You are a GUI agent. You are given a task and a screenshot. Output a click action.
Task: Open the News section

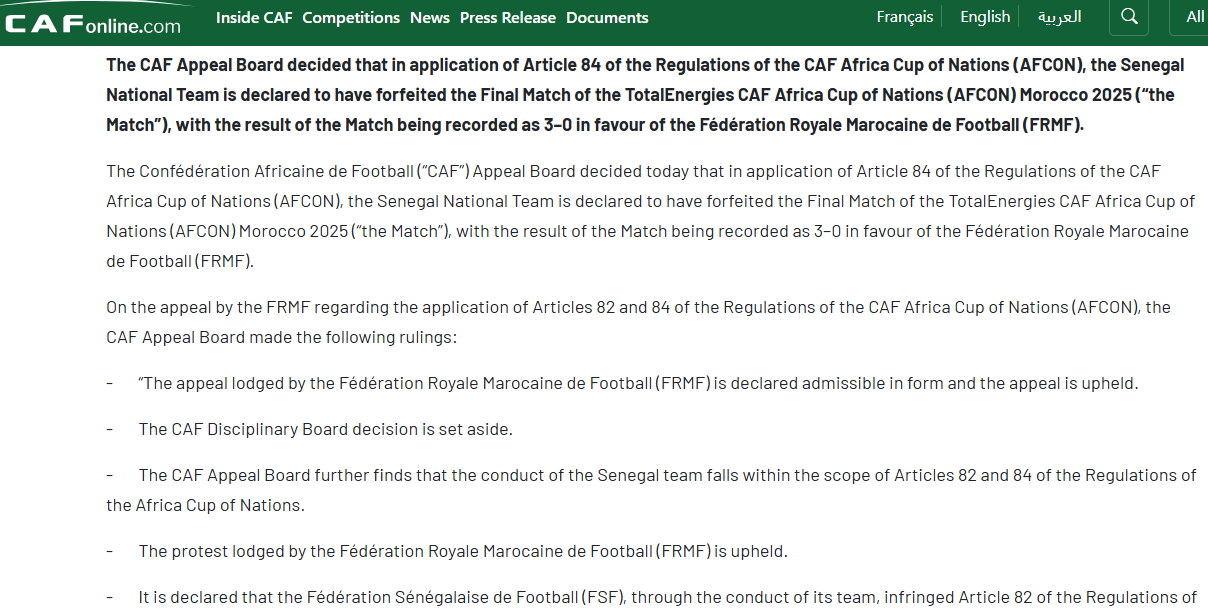(430, 18)
